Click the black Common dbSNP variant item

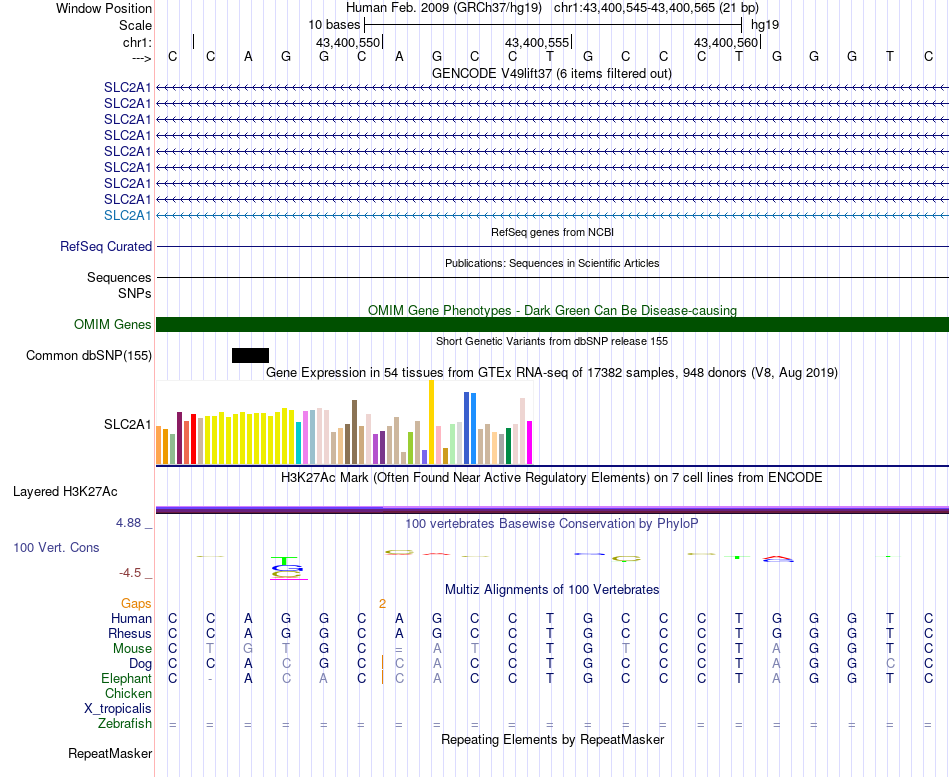[250, 356]
